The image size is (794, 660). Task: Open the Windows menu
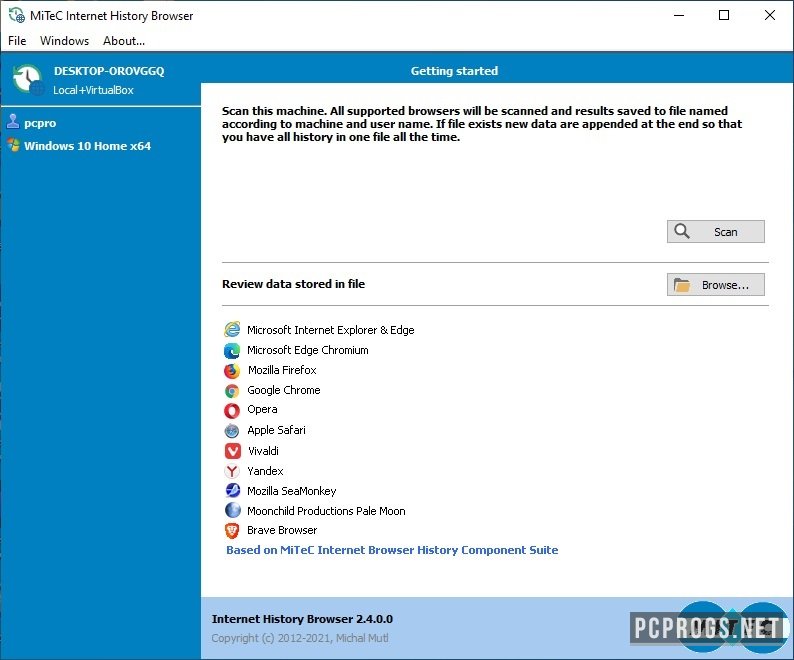tap(64, 41)
